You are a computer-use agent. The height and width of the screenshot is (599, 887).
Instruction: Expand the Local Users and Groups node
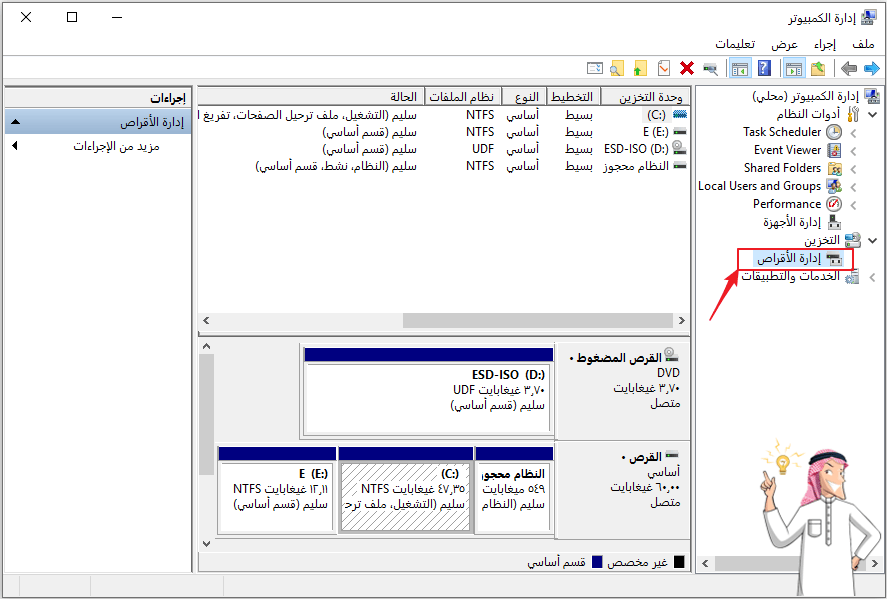pyautogui.click(x=853, y=187)
